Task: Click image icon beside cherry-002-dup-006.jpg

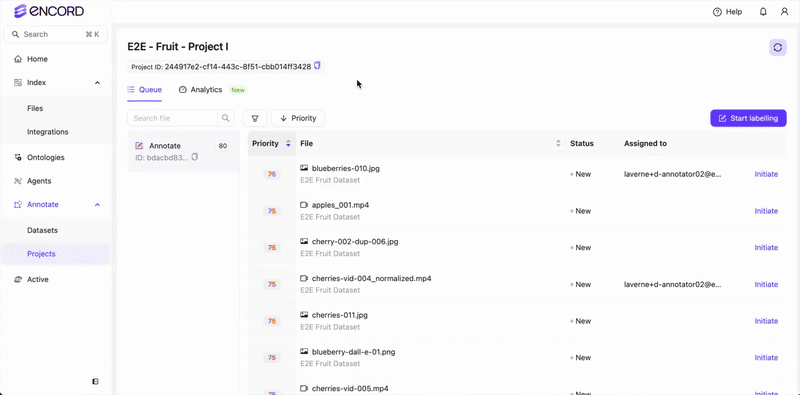Action: [304, 241]
